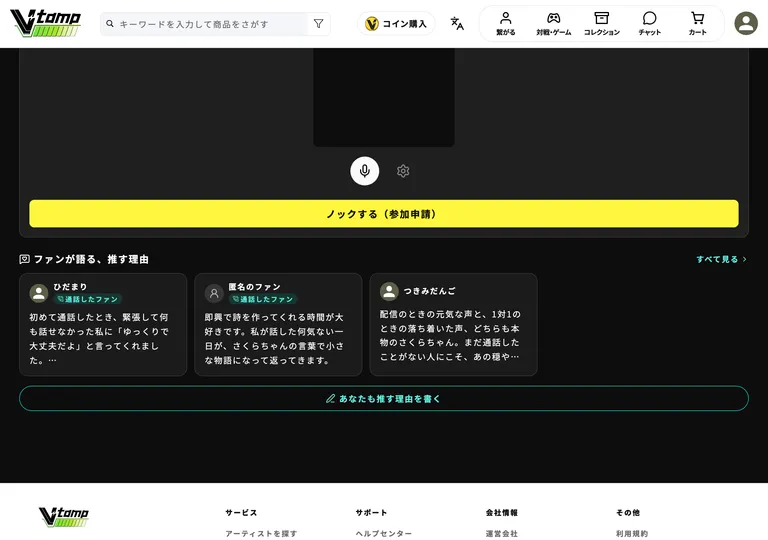
Task: Click つきみだんご's avatar icon
Action: [389, 291]
